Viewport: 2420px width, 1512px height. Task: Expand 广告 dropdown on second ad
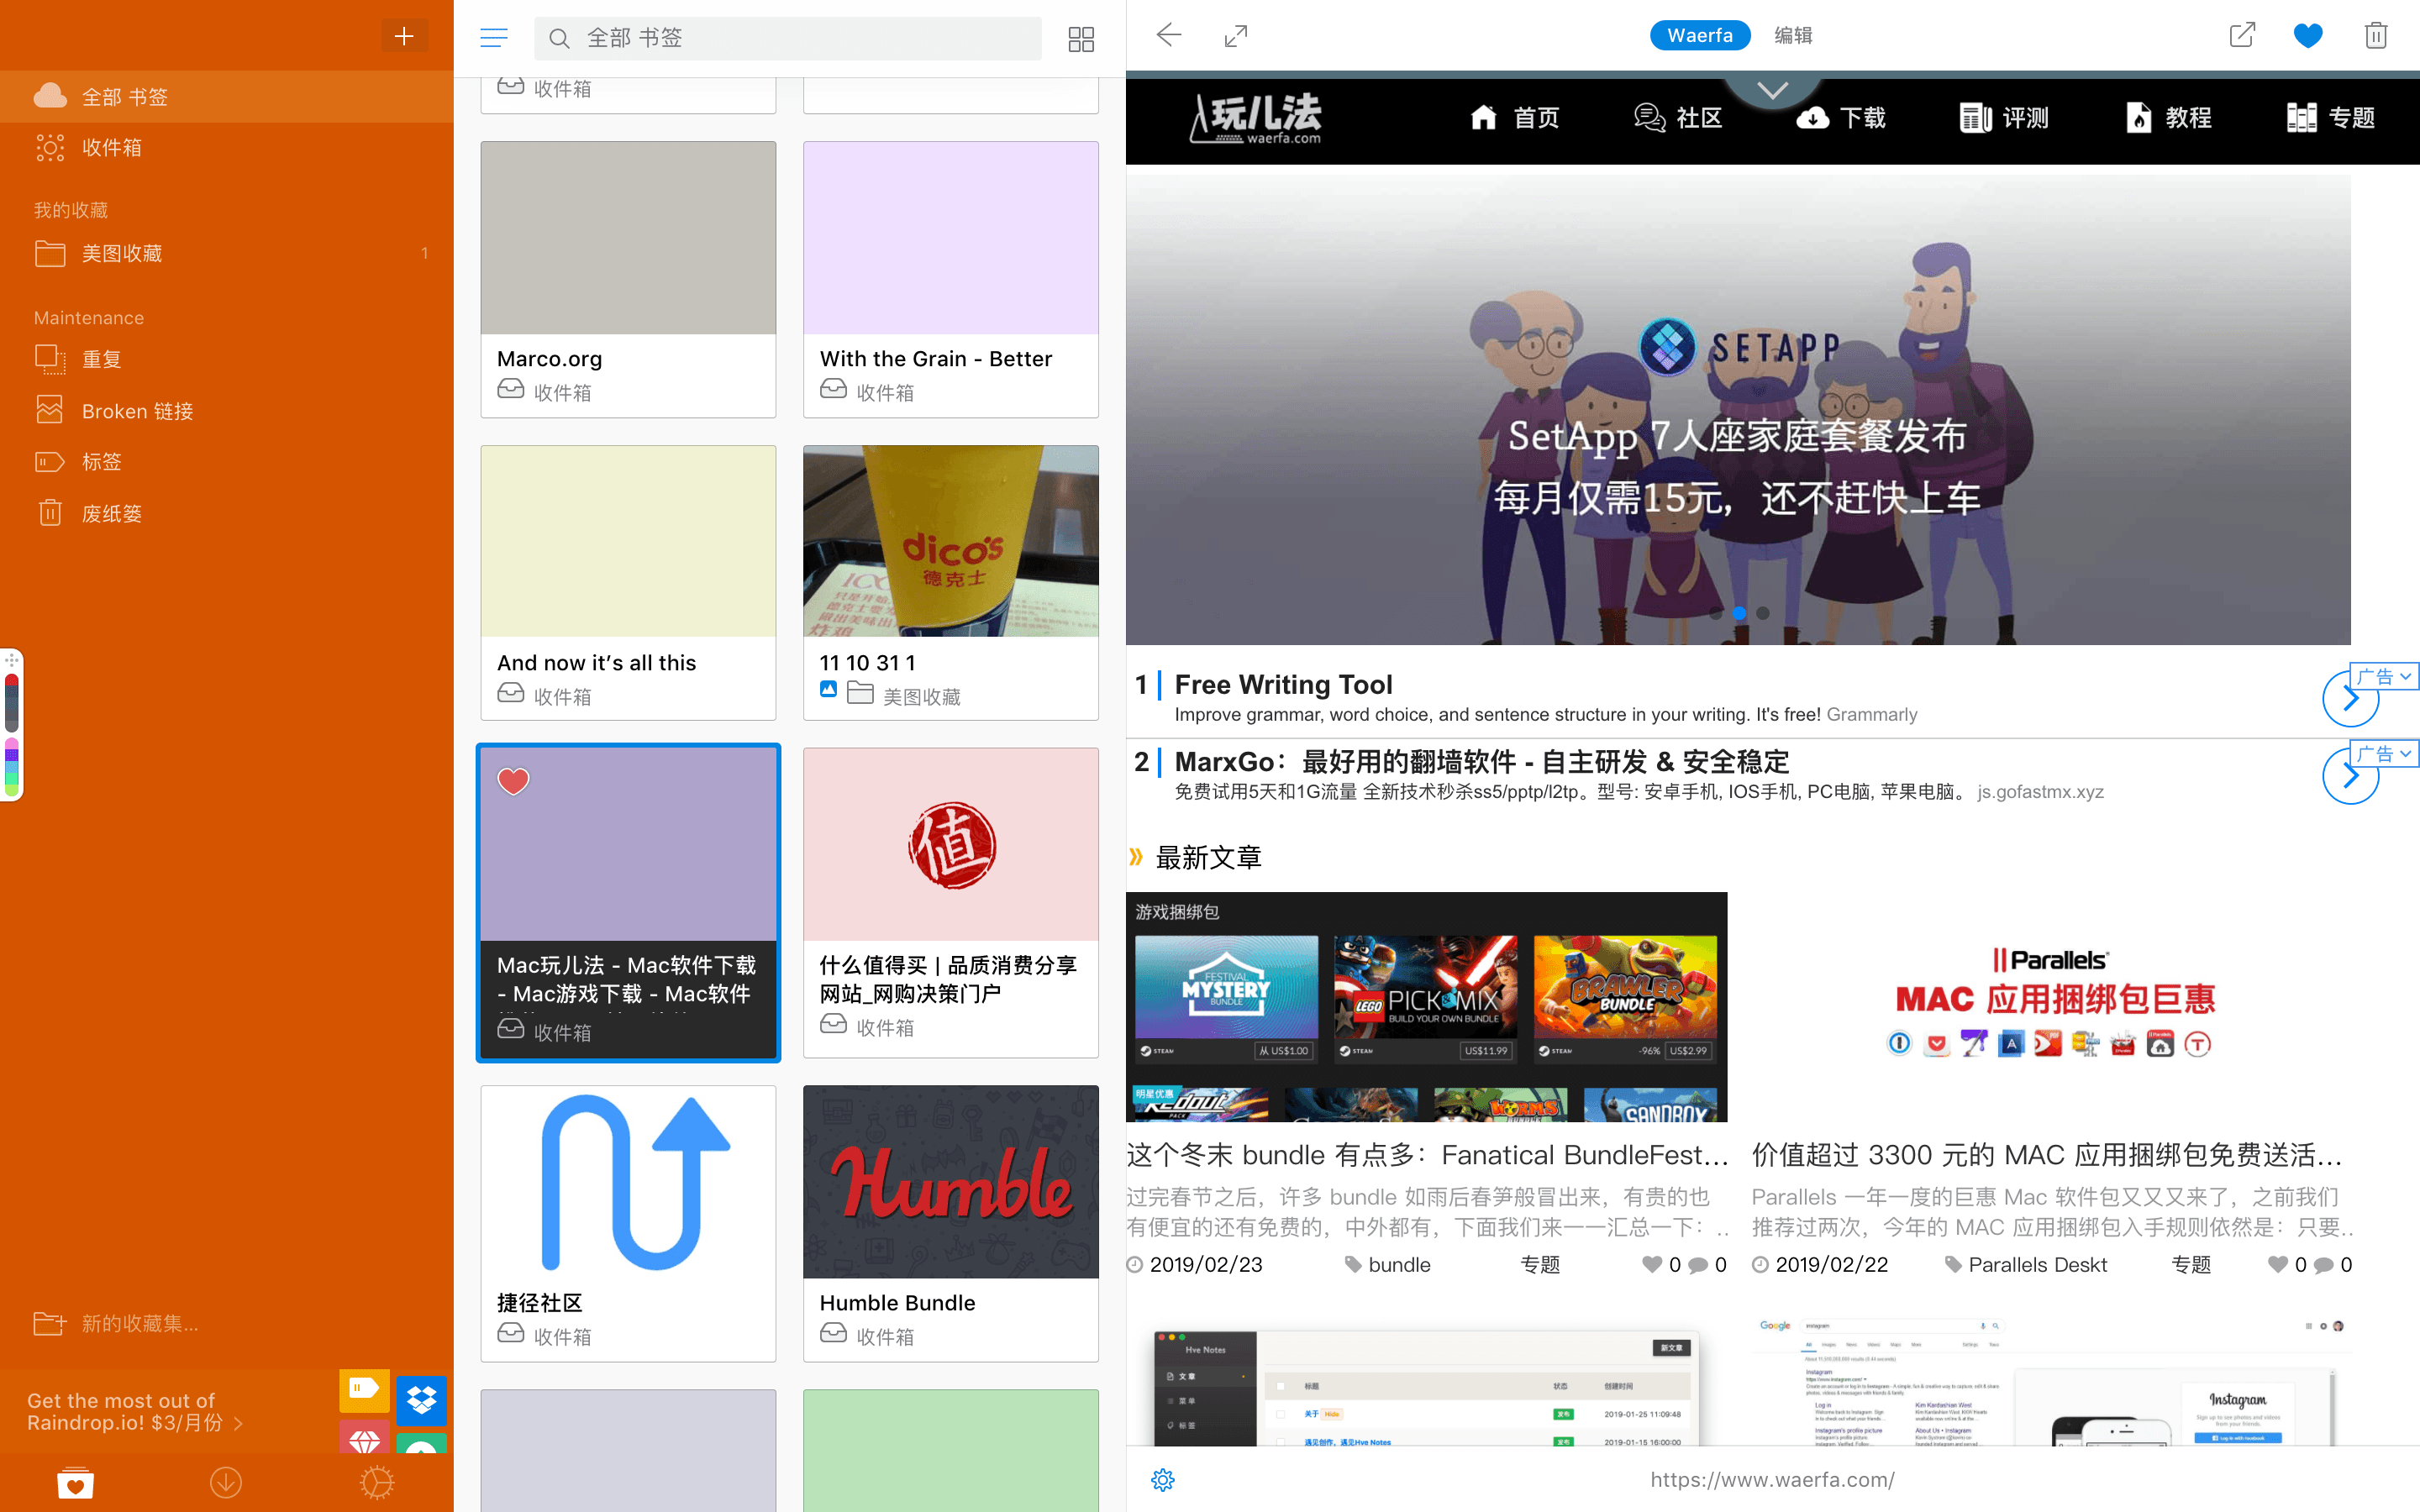(2383, 754)
